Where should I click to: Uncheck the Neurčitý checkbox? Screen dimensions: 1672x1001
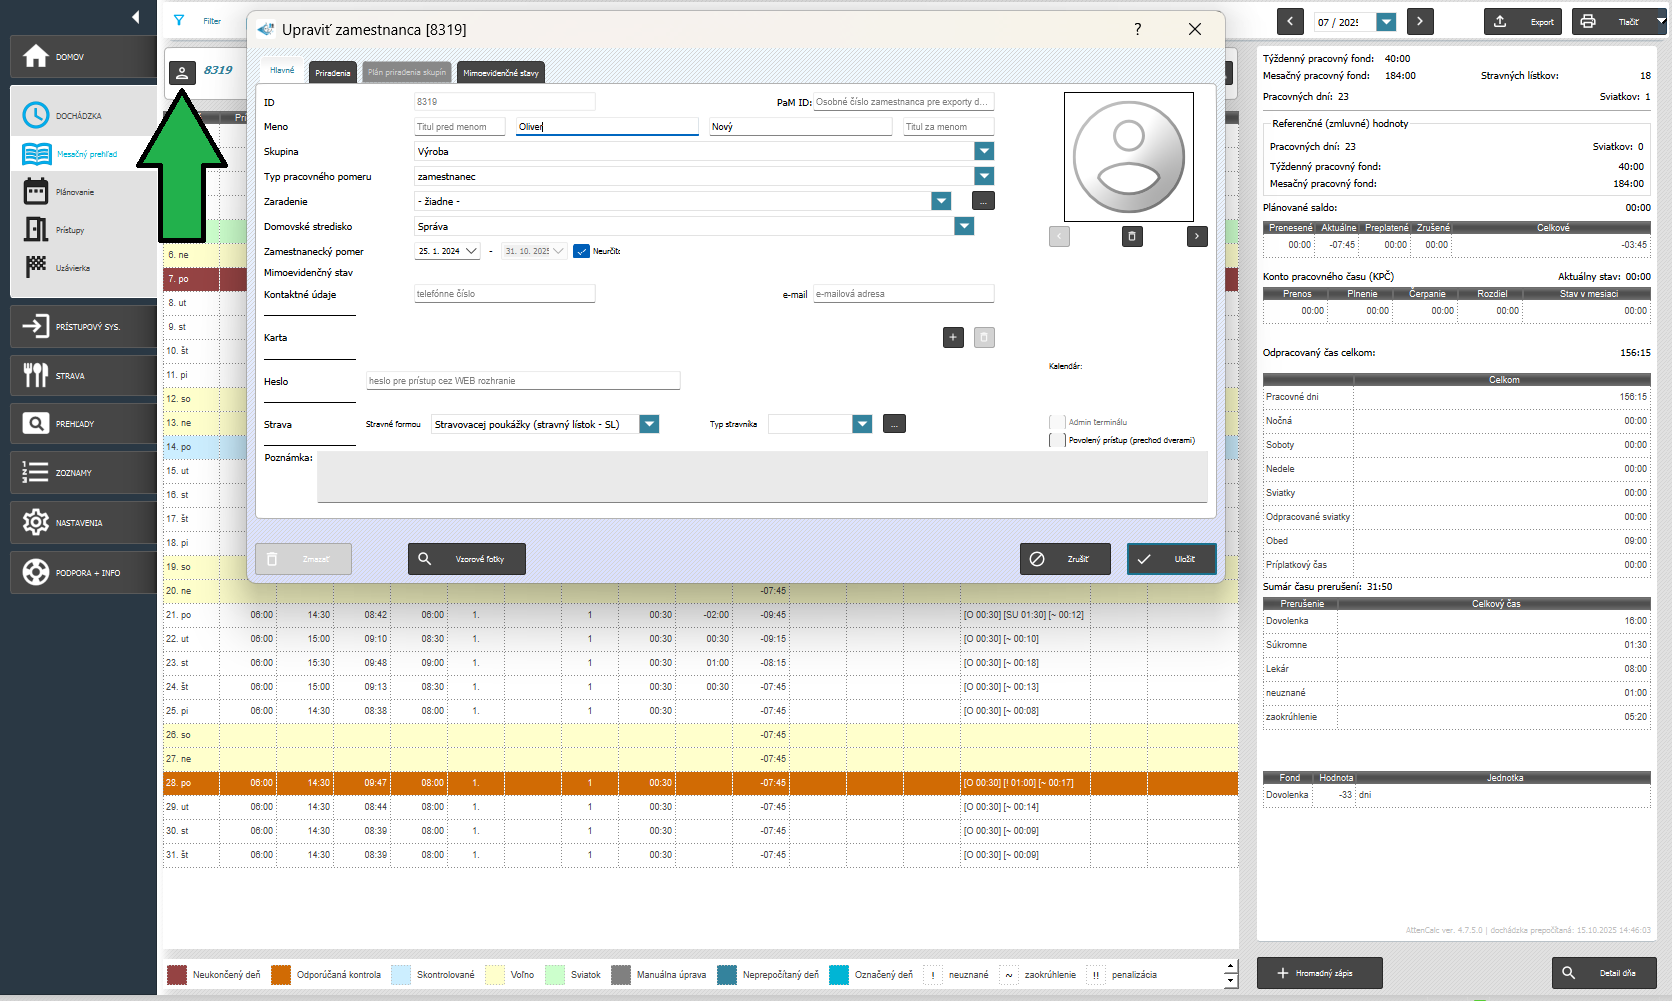pos(581,251)
